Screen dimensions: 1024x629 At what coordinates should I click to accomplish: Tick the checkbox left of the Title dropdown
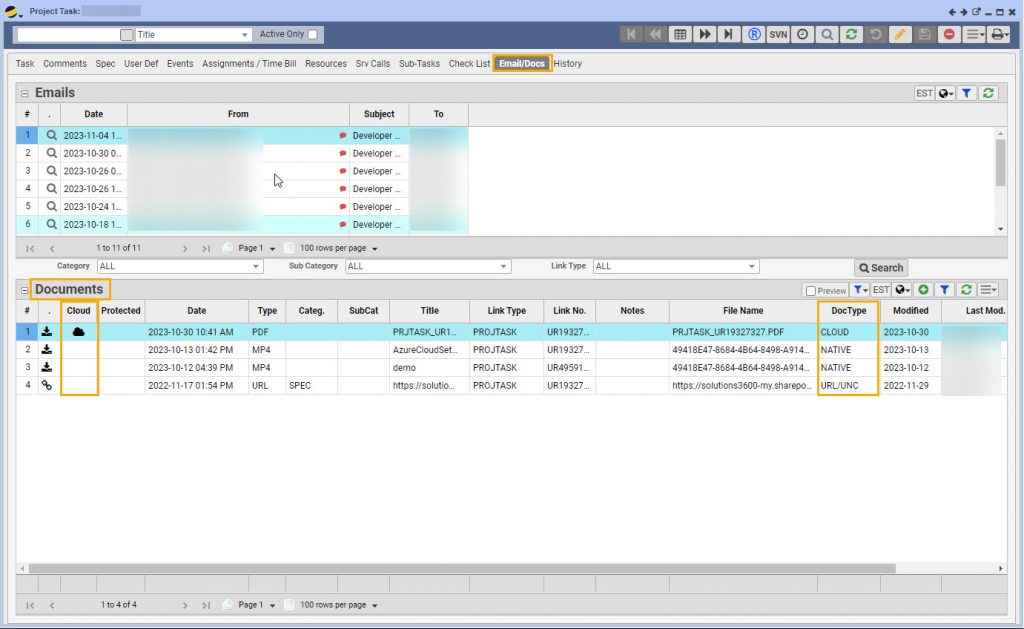coord(127,35)
